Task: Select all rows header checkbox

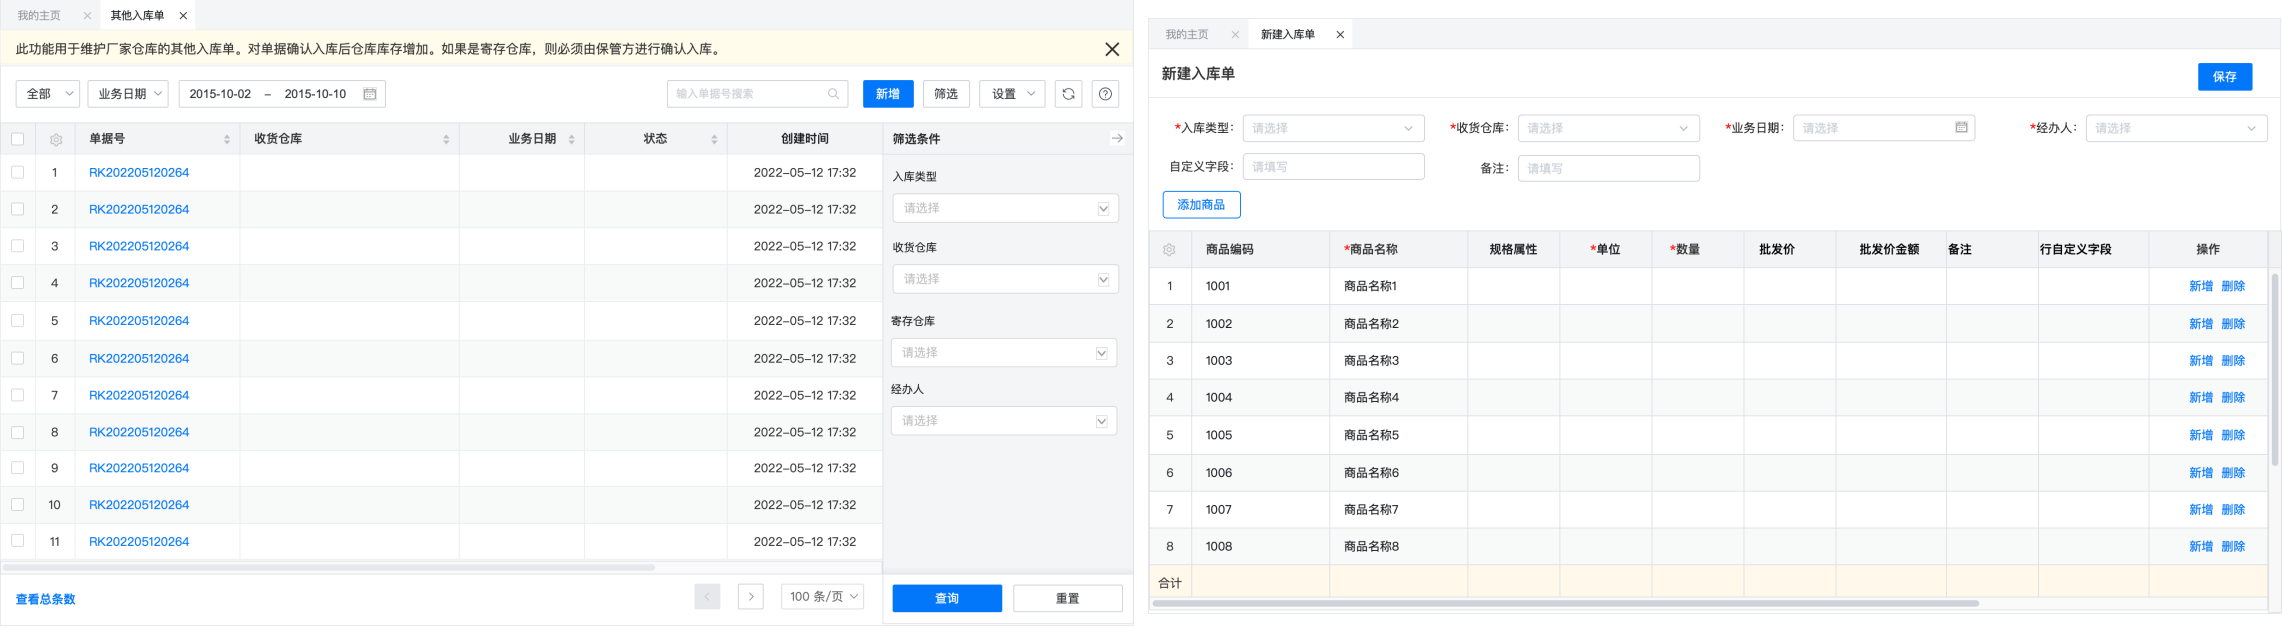Action: coord(18,139)
